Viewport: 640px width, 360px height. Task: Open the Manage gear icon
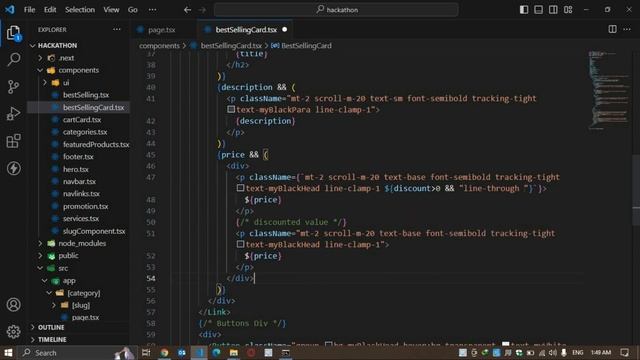[13, 331]
